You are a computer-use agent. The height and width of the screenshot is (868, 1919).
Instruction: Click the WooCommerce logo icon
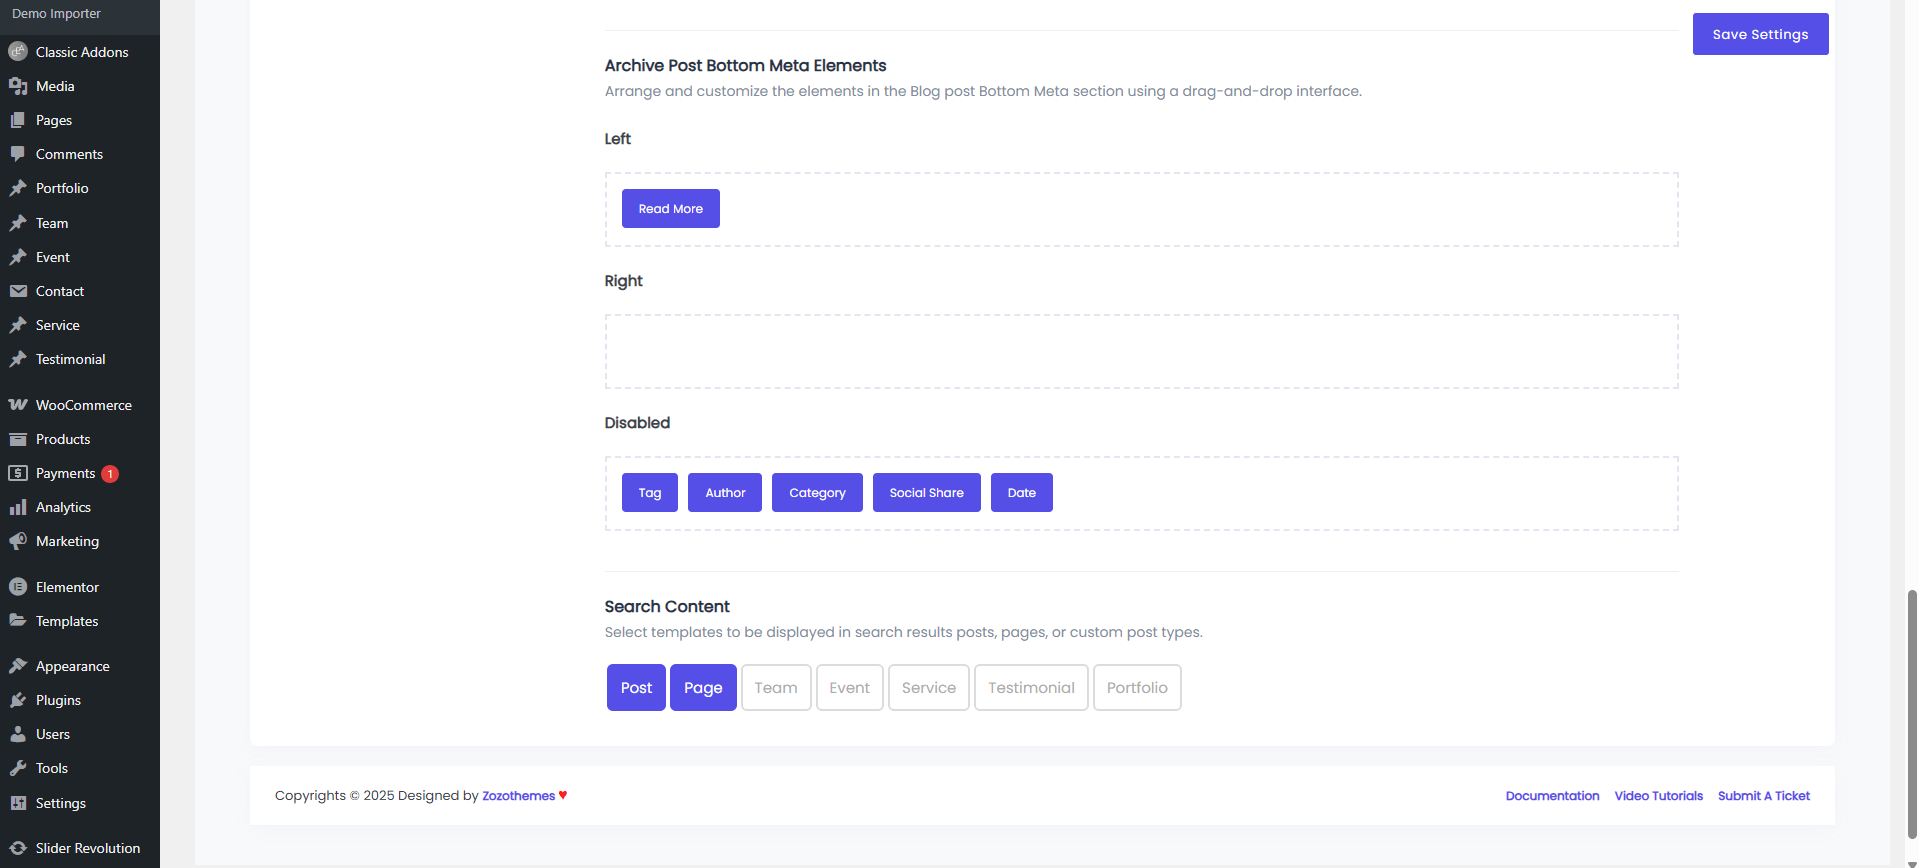(18, 405)
